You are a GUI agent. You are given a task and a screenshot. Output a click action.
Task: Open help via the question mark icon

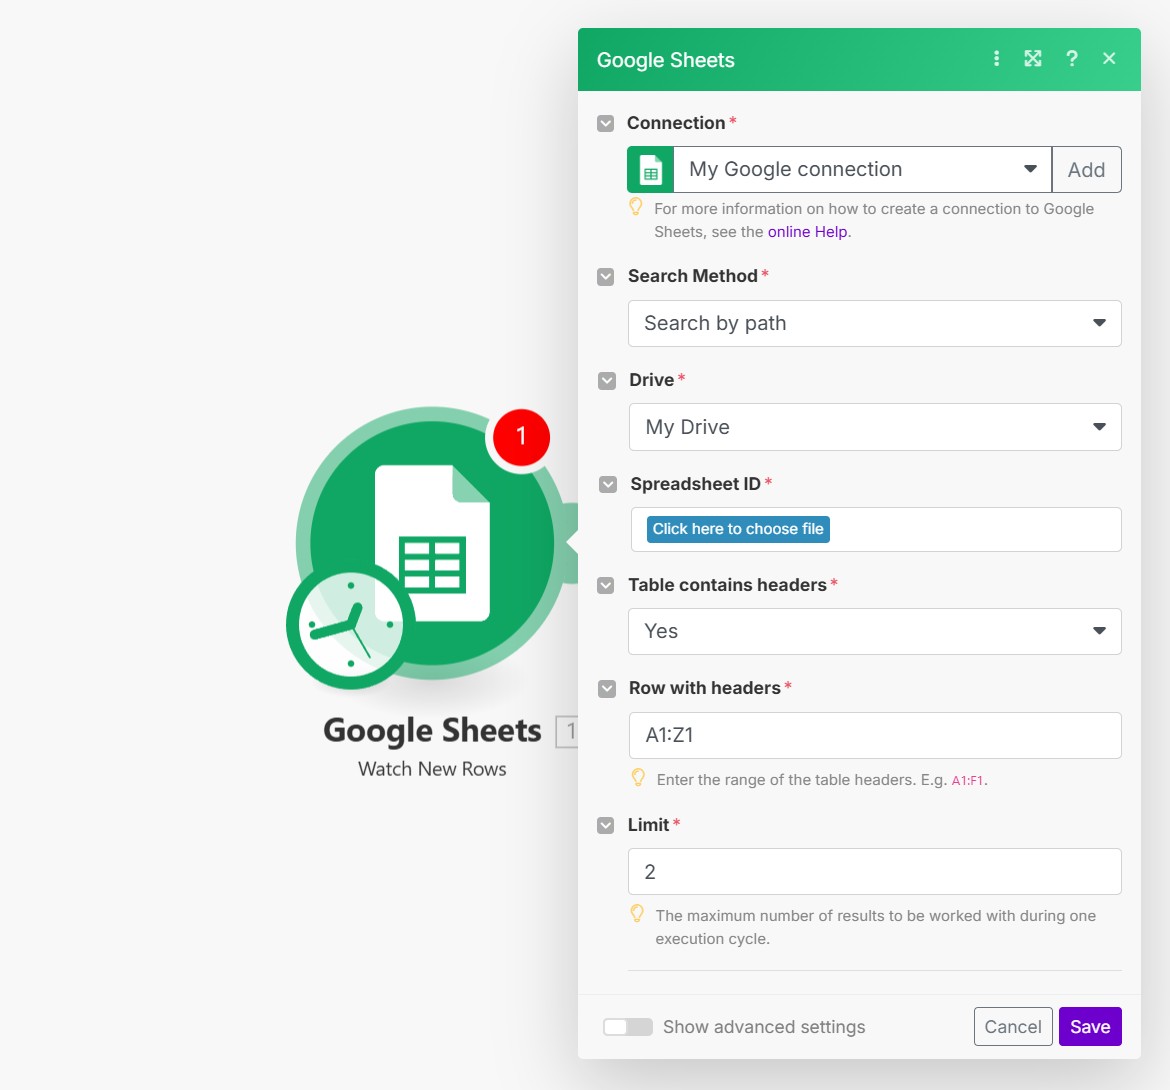click(1072, 59)
